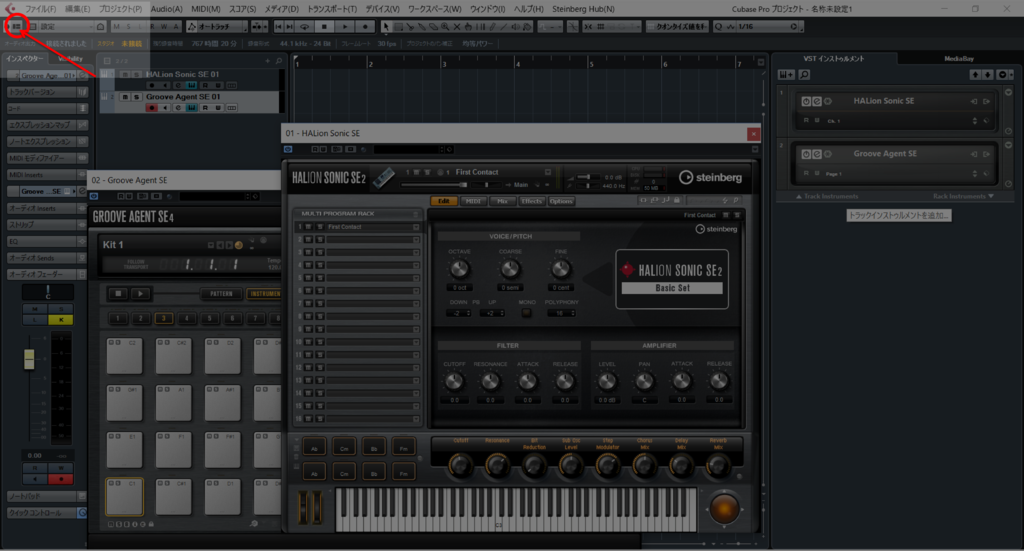Open Groove Agent SE rack options dropdown arrow
The height and width of the screenshot is (551, 1024).
(1008, 145)
